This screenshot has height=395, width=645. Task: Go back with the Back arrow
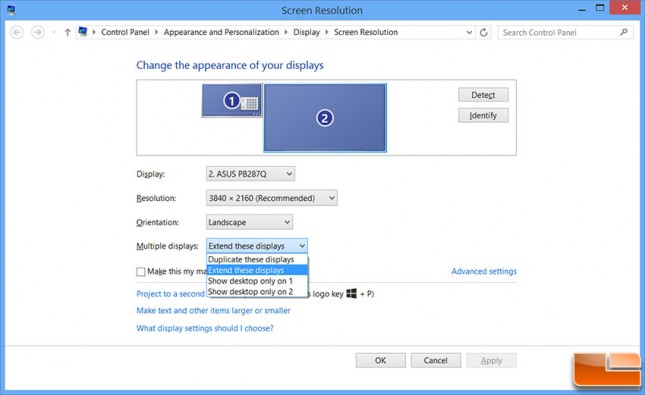[x=17, y=32]
